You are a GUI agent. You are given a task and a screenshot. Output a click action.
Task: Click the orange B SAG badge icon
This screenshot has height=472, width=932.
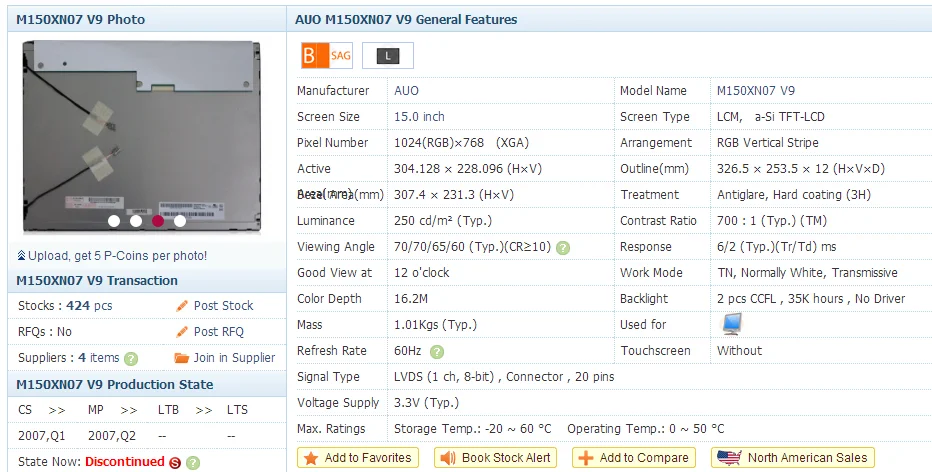(x=326, y=56)
